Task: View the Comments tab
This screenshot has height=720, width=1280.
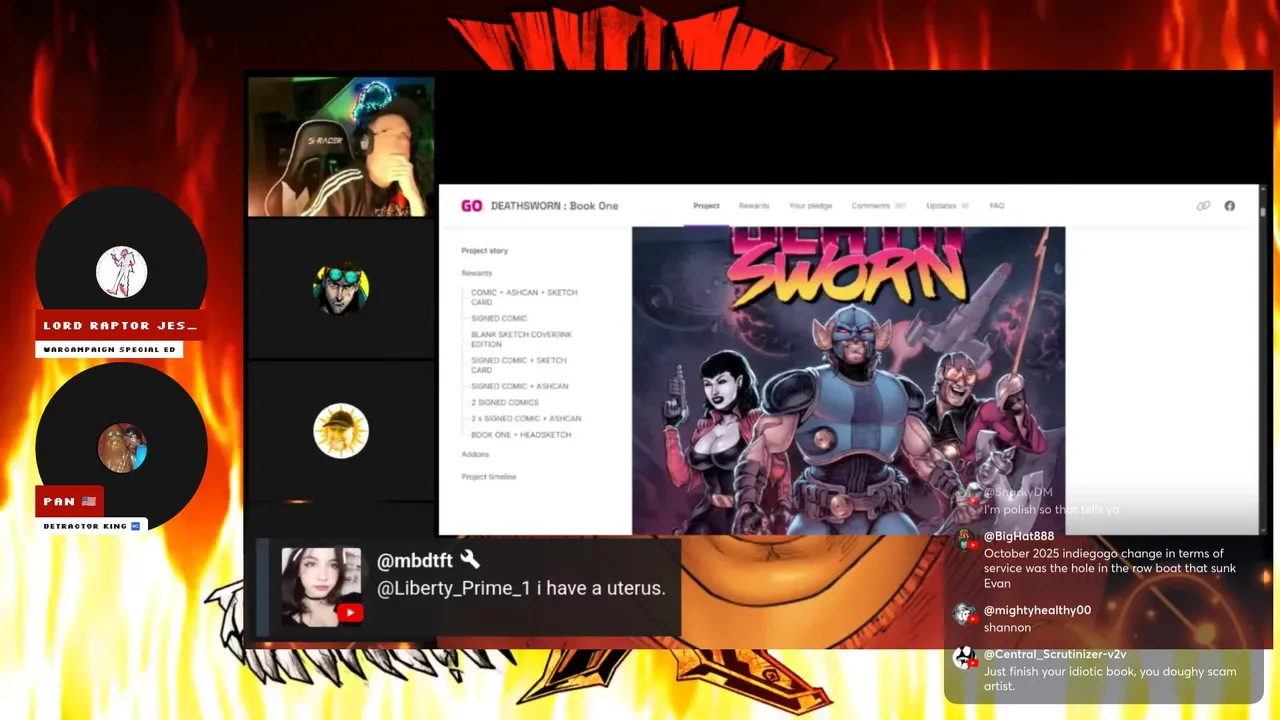Action: coord(878,206)
